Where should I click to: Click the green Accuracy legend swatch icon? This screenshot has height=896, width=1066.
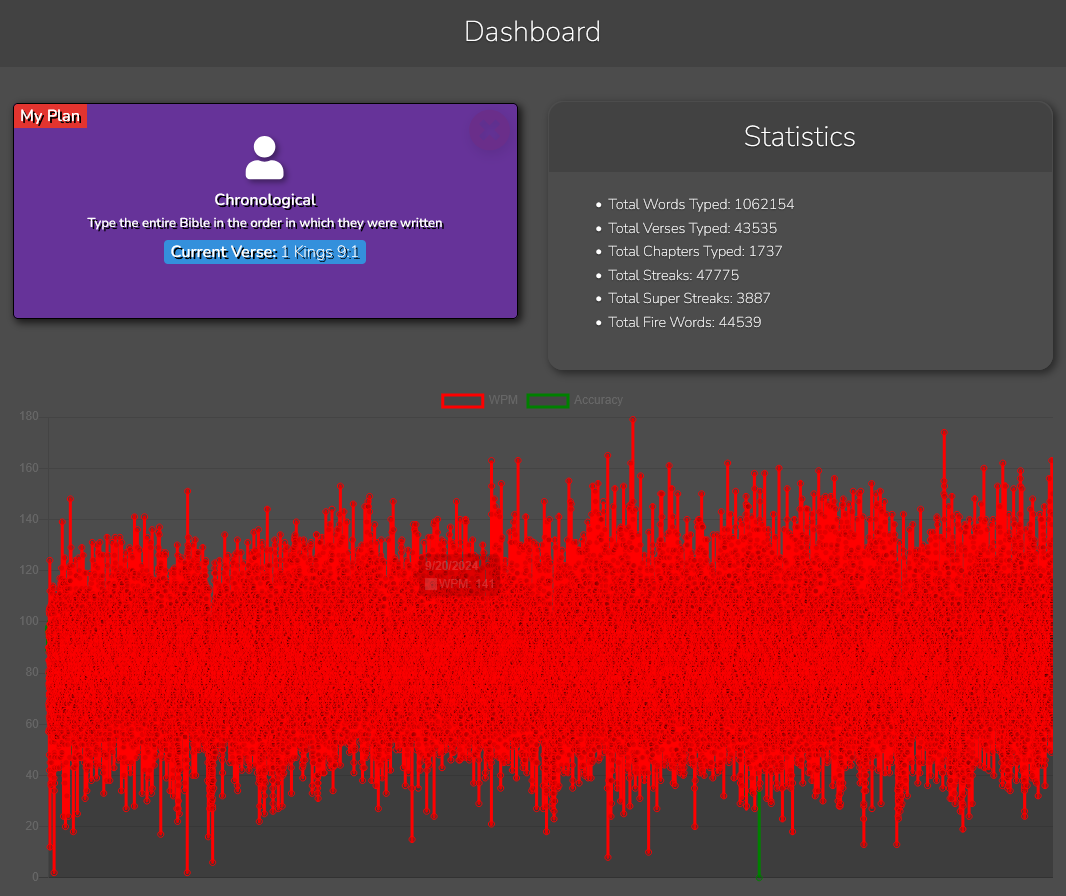[x=547, y=400]
